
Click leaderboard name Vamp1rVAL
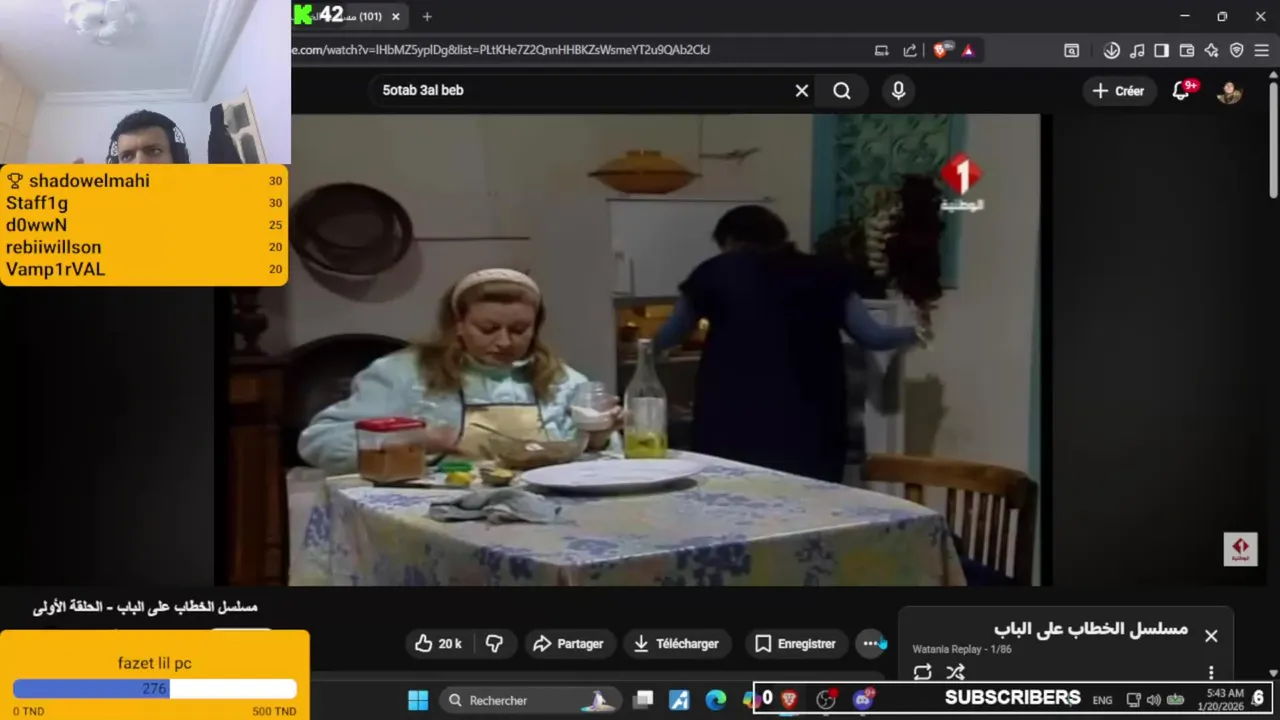(55, 269)
